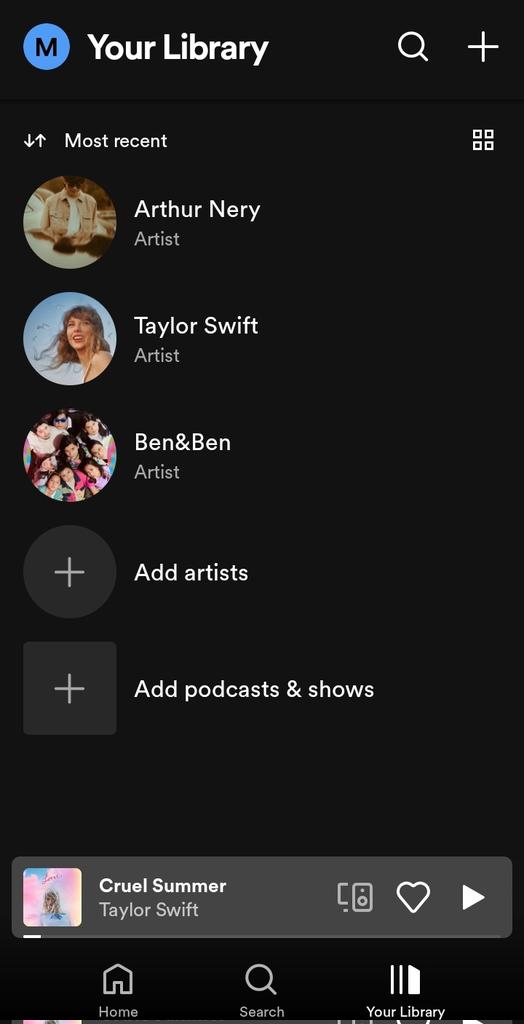This screenshot has height=1024, width=524.
Task: Like Cruel Summer with heart icon
Action: (x=414, y=897)
